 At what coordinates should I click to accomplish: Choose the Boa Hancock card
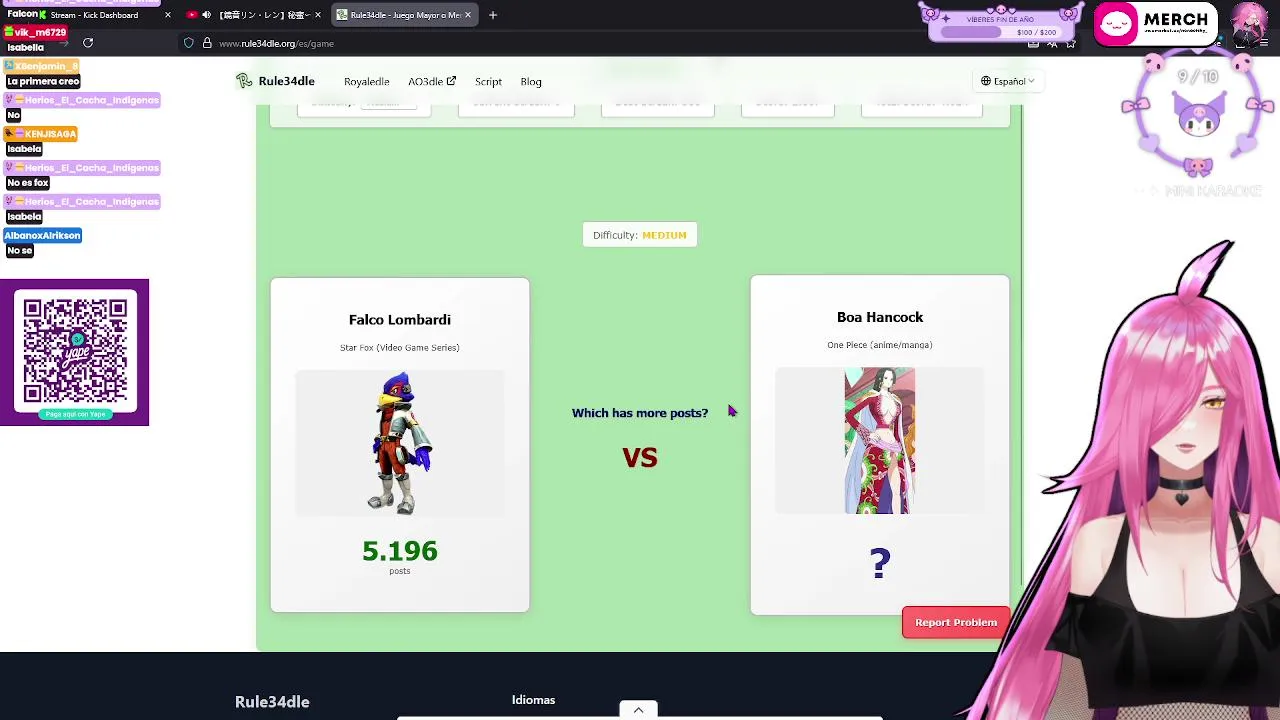tap(880, 445)
